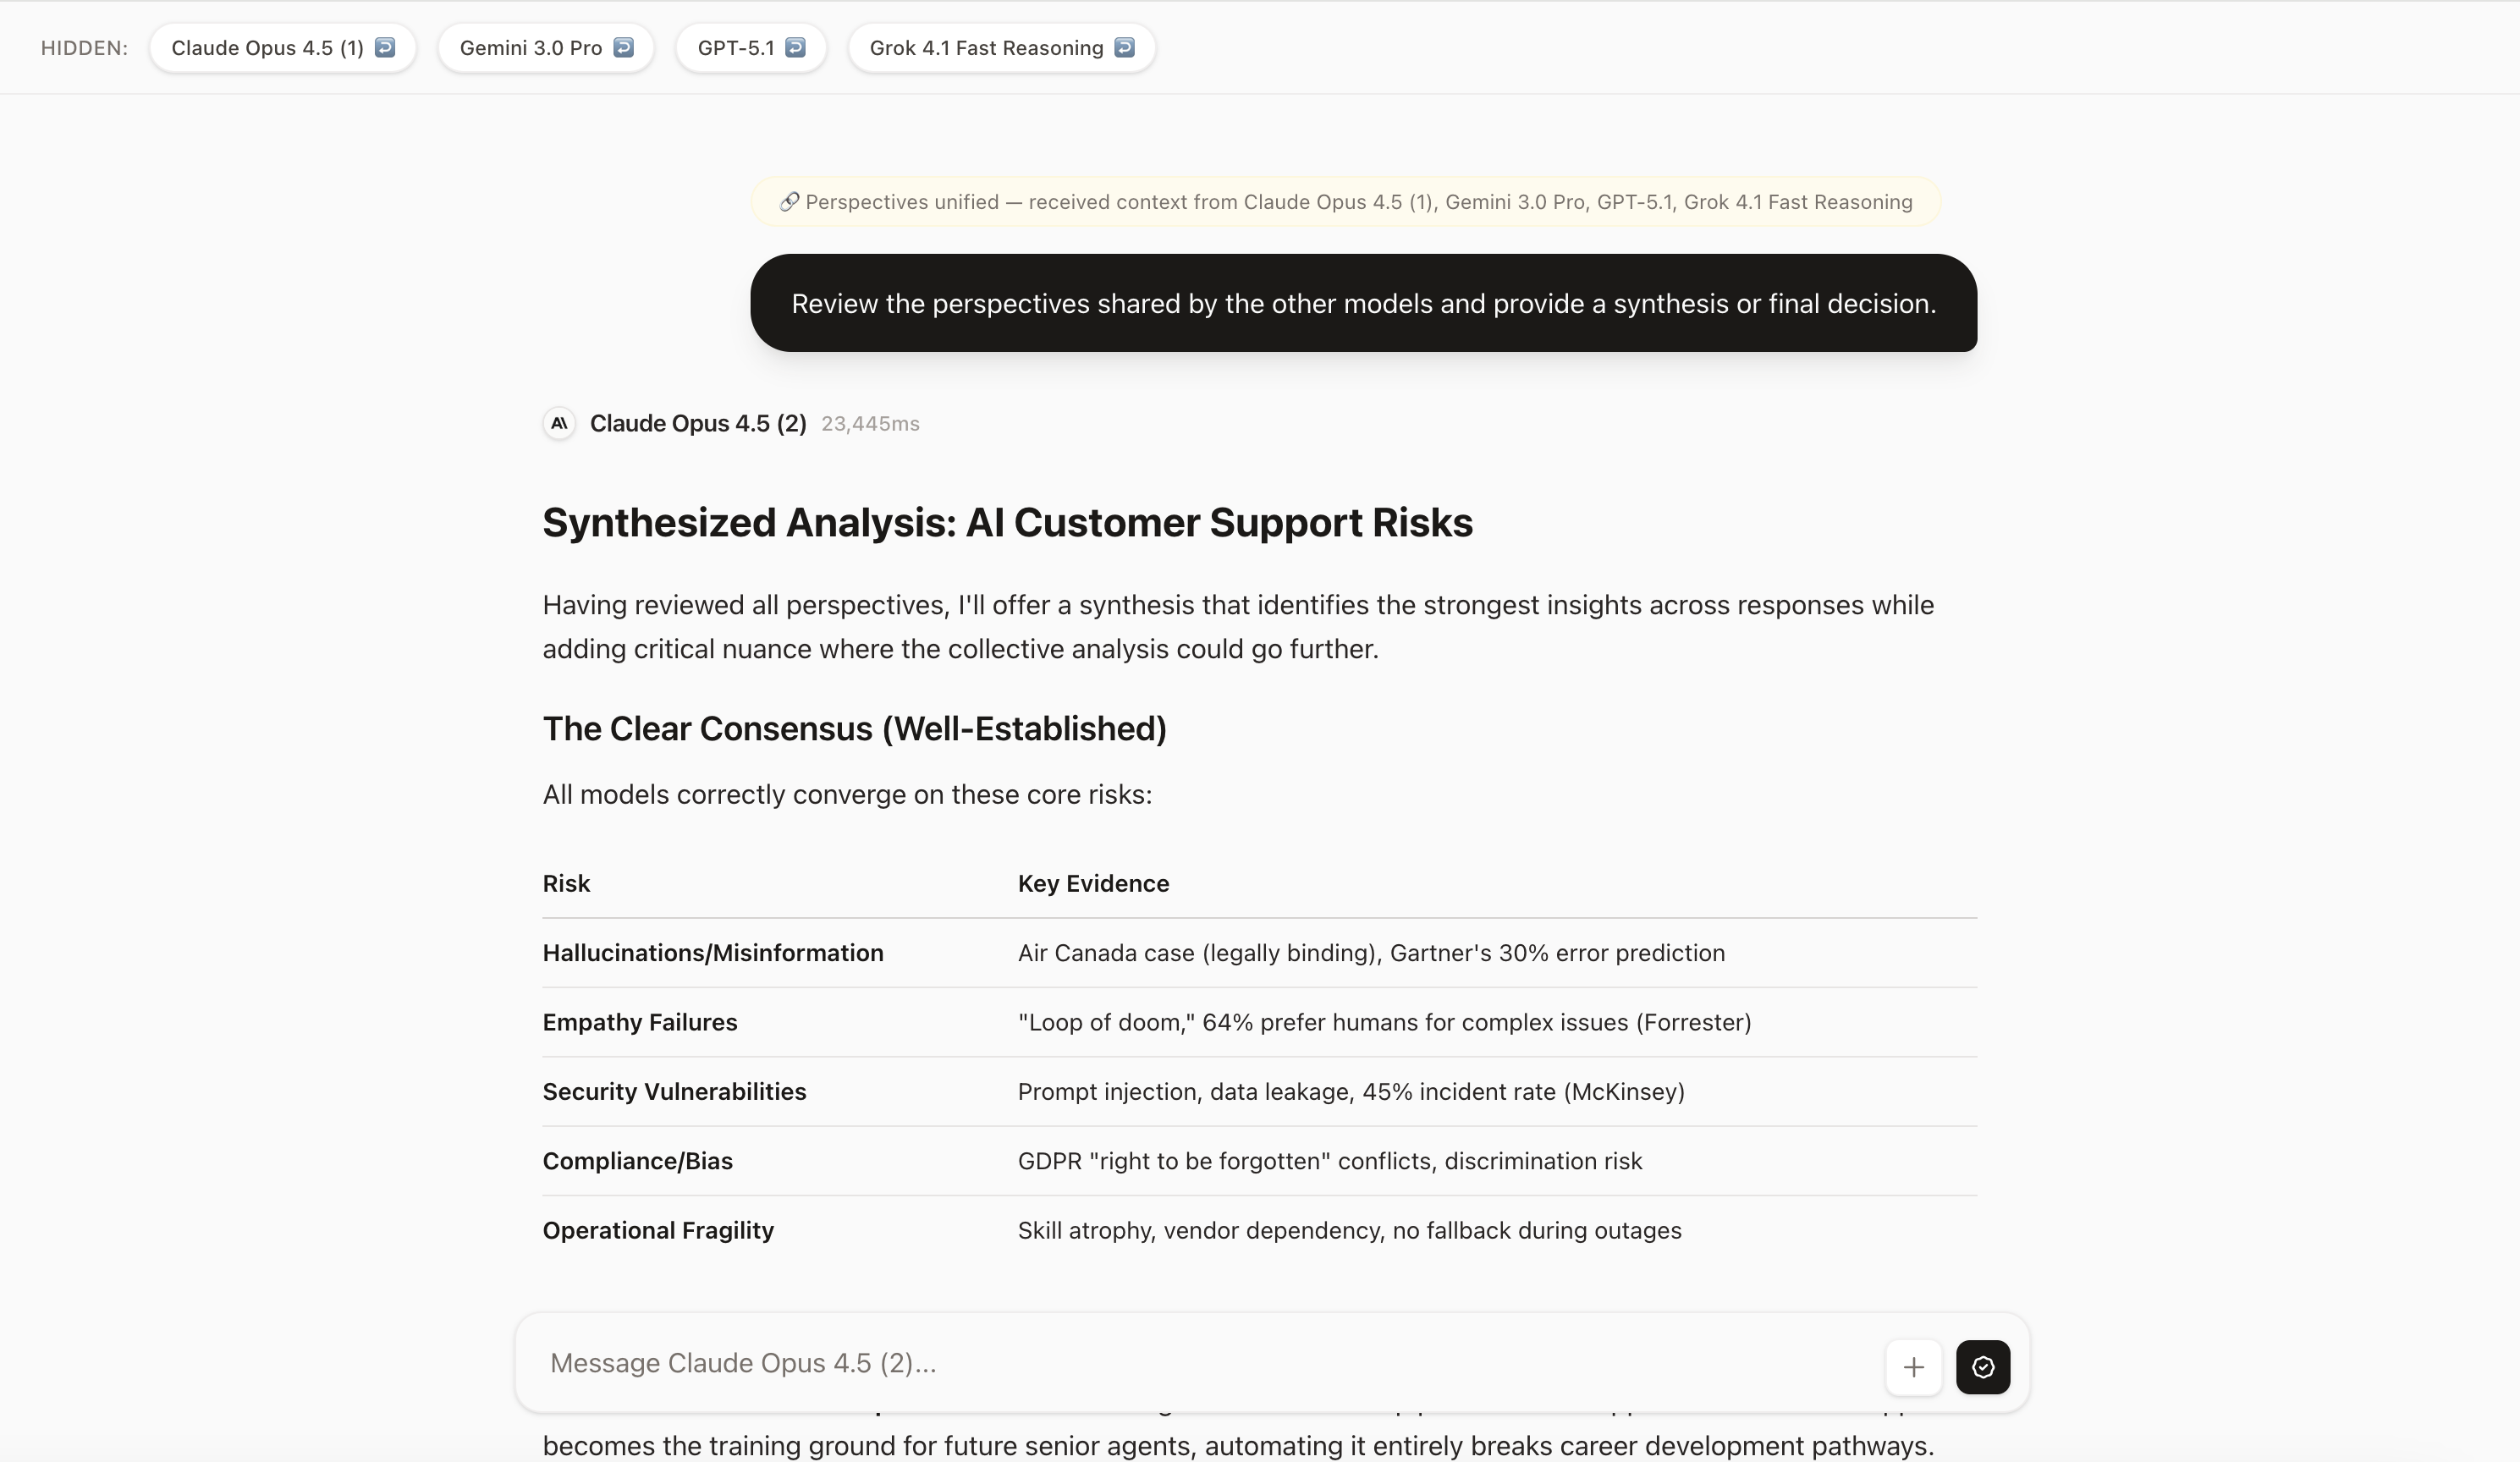The height and width of the screenshot is (1462, 2520).
Task: Click the HIDDEN label in the header
Action: (84, 47)
